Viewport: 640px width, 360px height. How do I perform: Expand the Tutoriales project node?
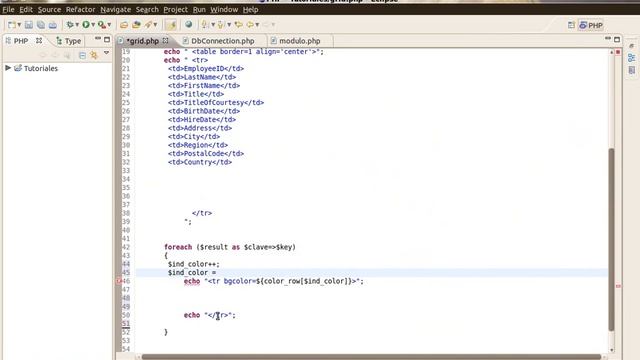pos(8,68)
